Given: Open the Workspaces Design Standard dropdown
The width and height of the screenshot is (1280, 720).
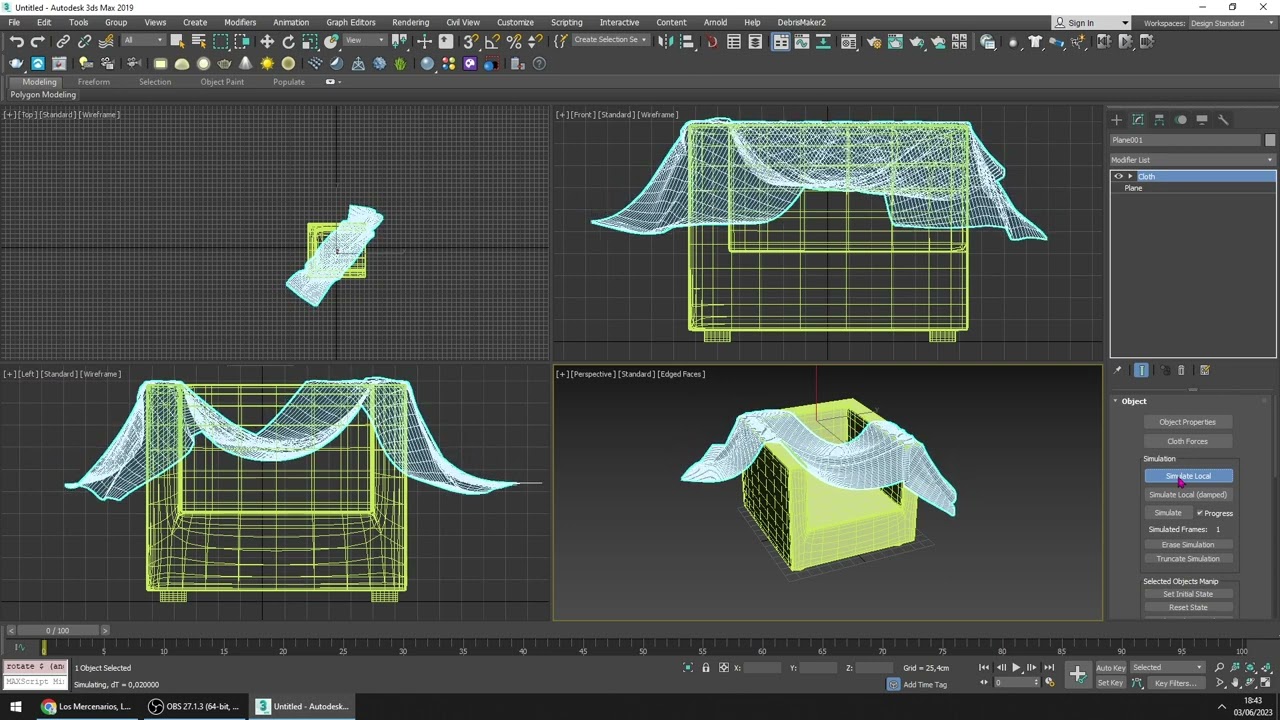Looking at the screenshot, I should (x=1232, y=23).
